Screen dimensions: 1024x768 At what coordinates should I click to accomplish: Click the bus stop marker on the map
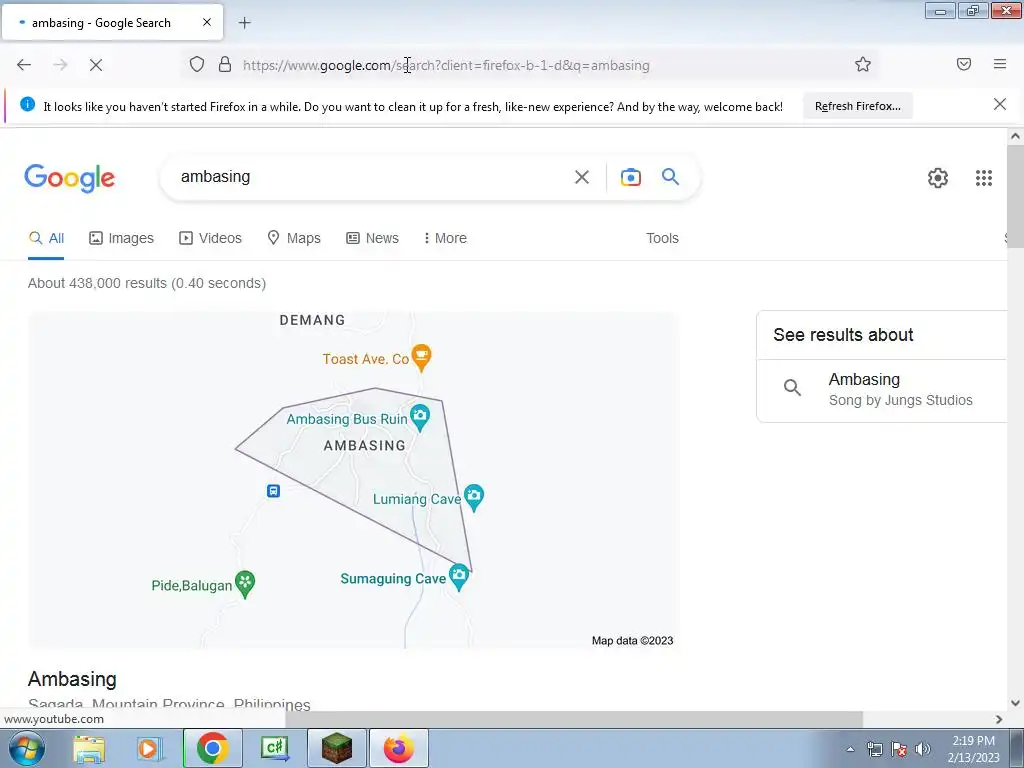pos(273,491)
